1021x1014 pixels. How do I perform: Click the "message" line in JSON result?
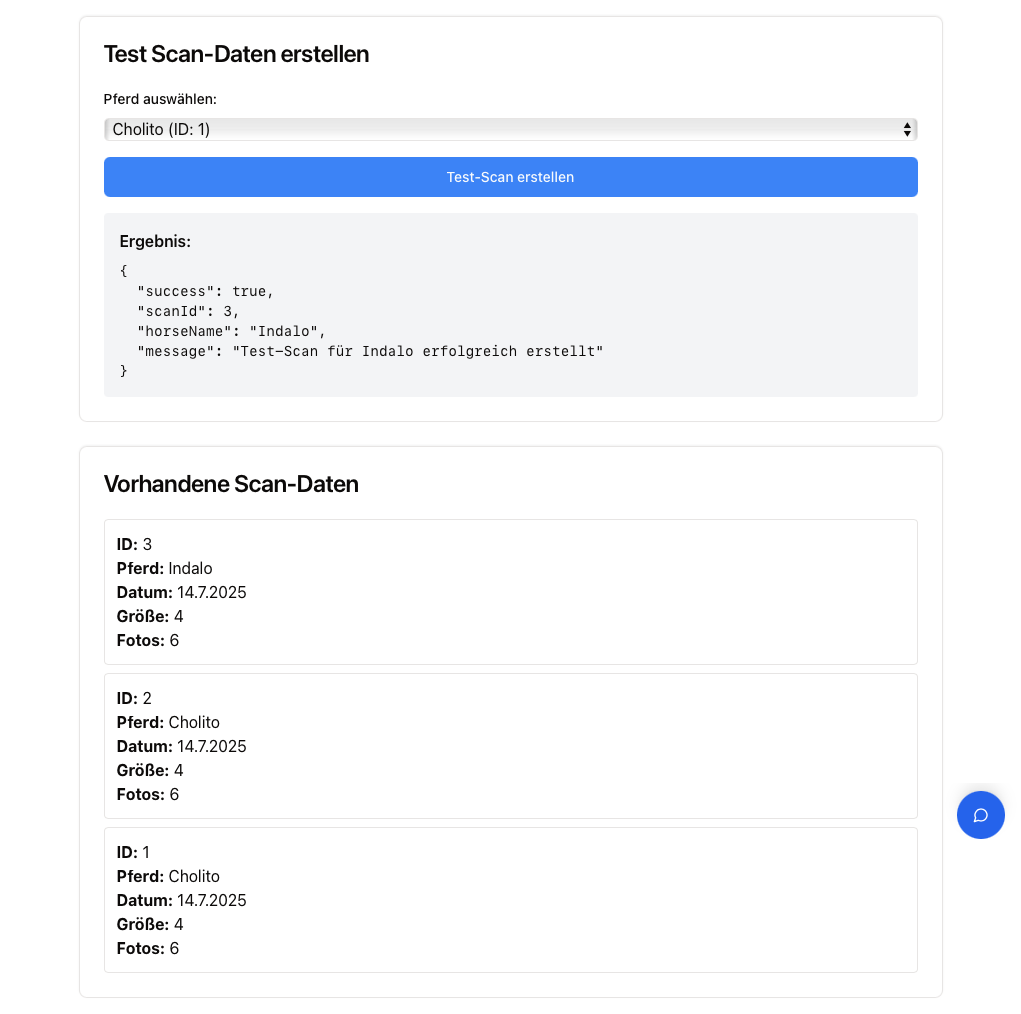[370, 351]
